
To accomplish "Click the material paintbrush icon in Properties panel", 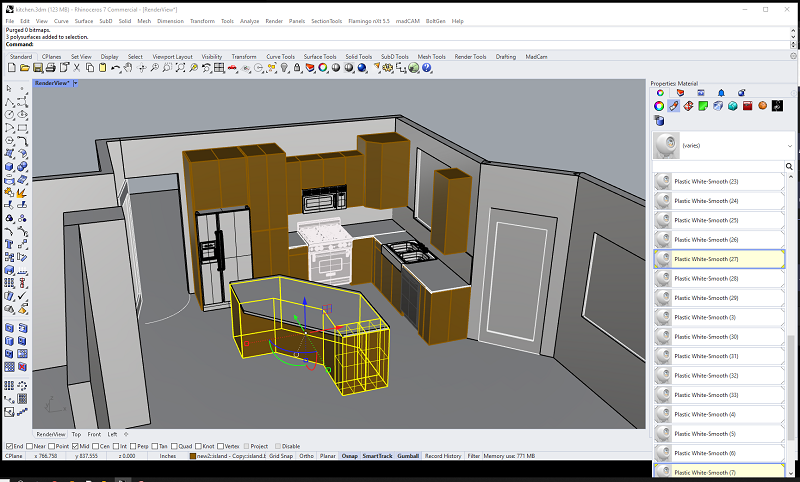I will [674, 106].
